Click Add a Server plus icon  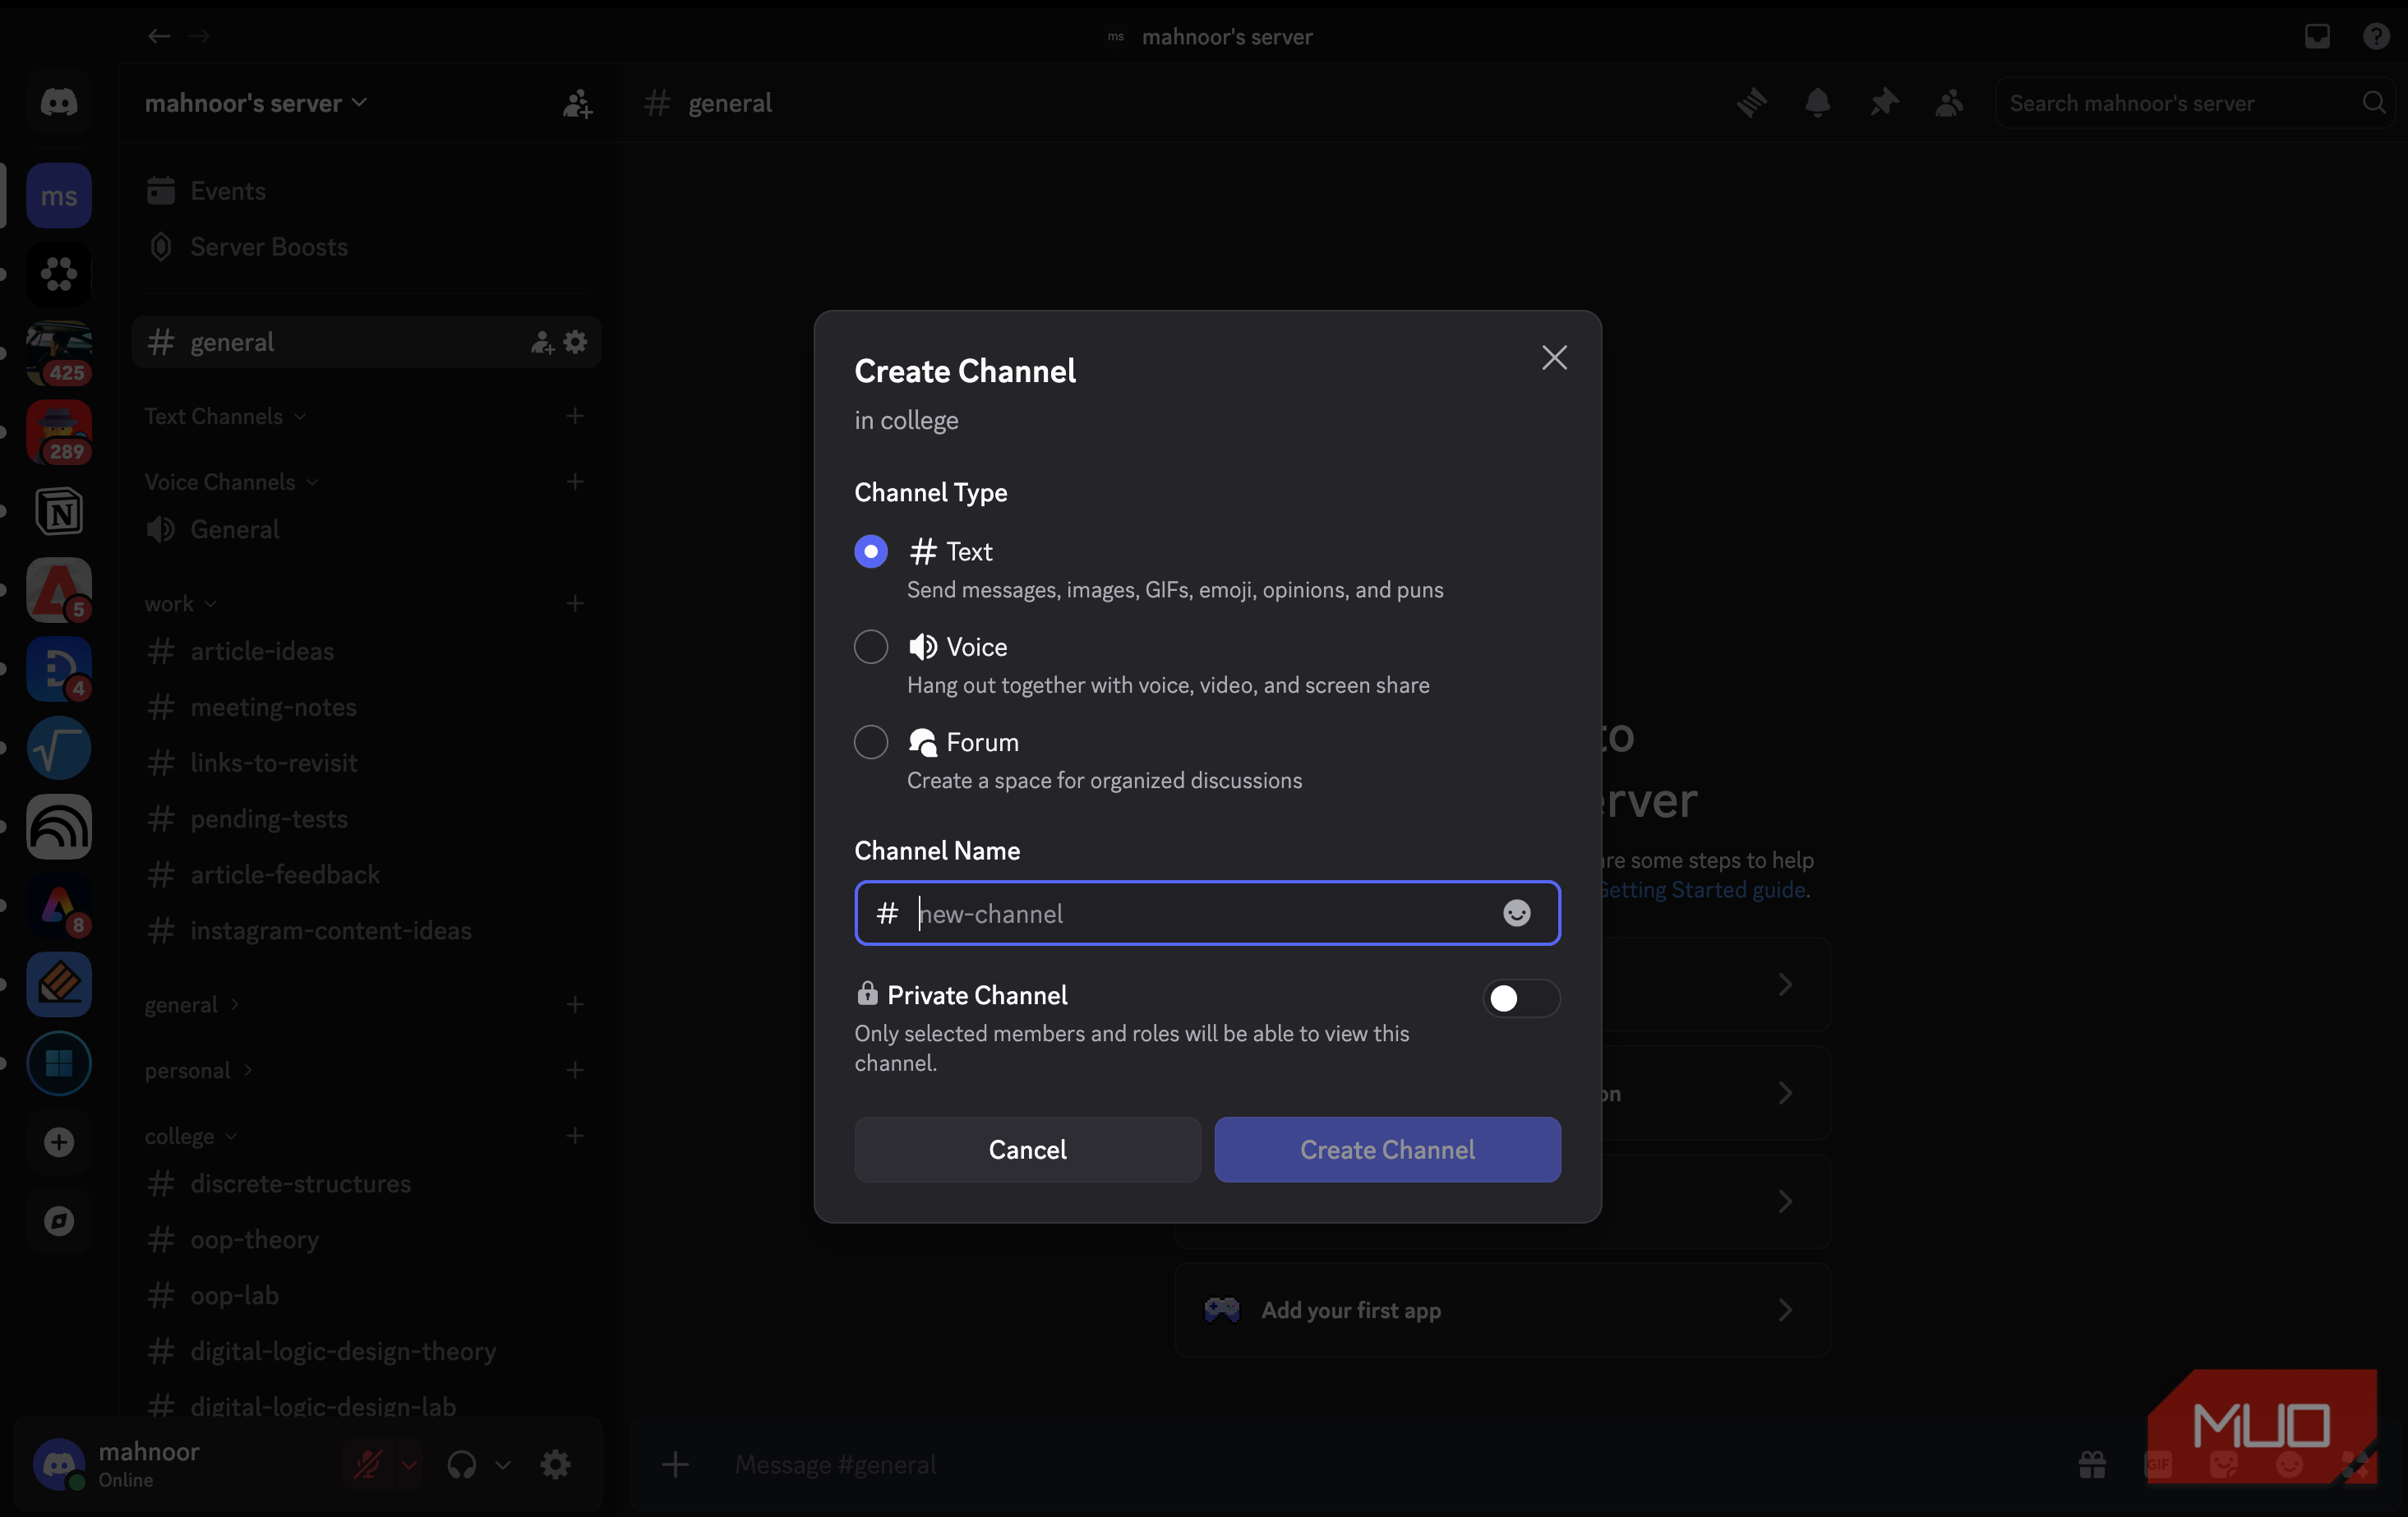(59, 1142)
